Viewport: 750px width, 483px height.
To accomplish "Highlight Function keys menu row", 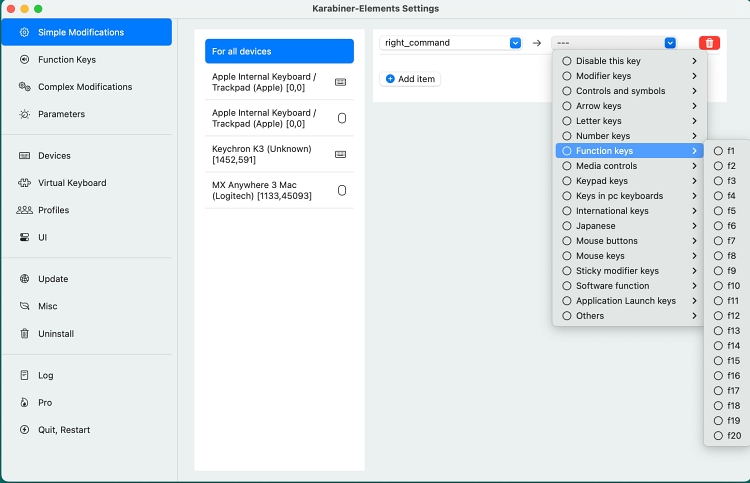I will [629, 151].
